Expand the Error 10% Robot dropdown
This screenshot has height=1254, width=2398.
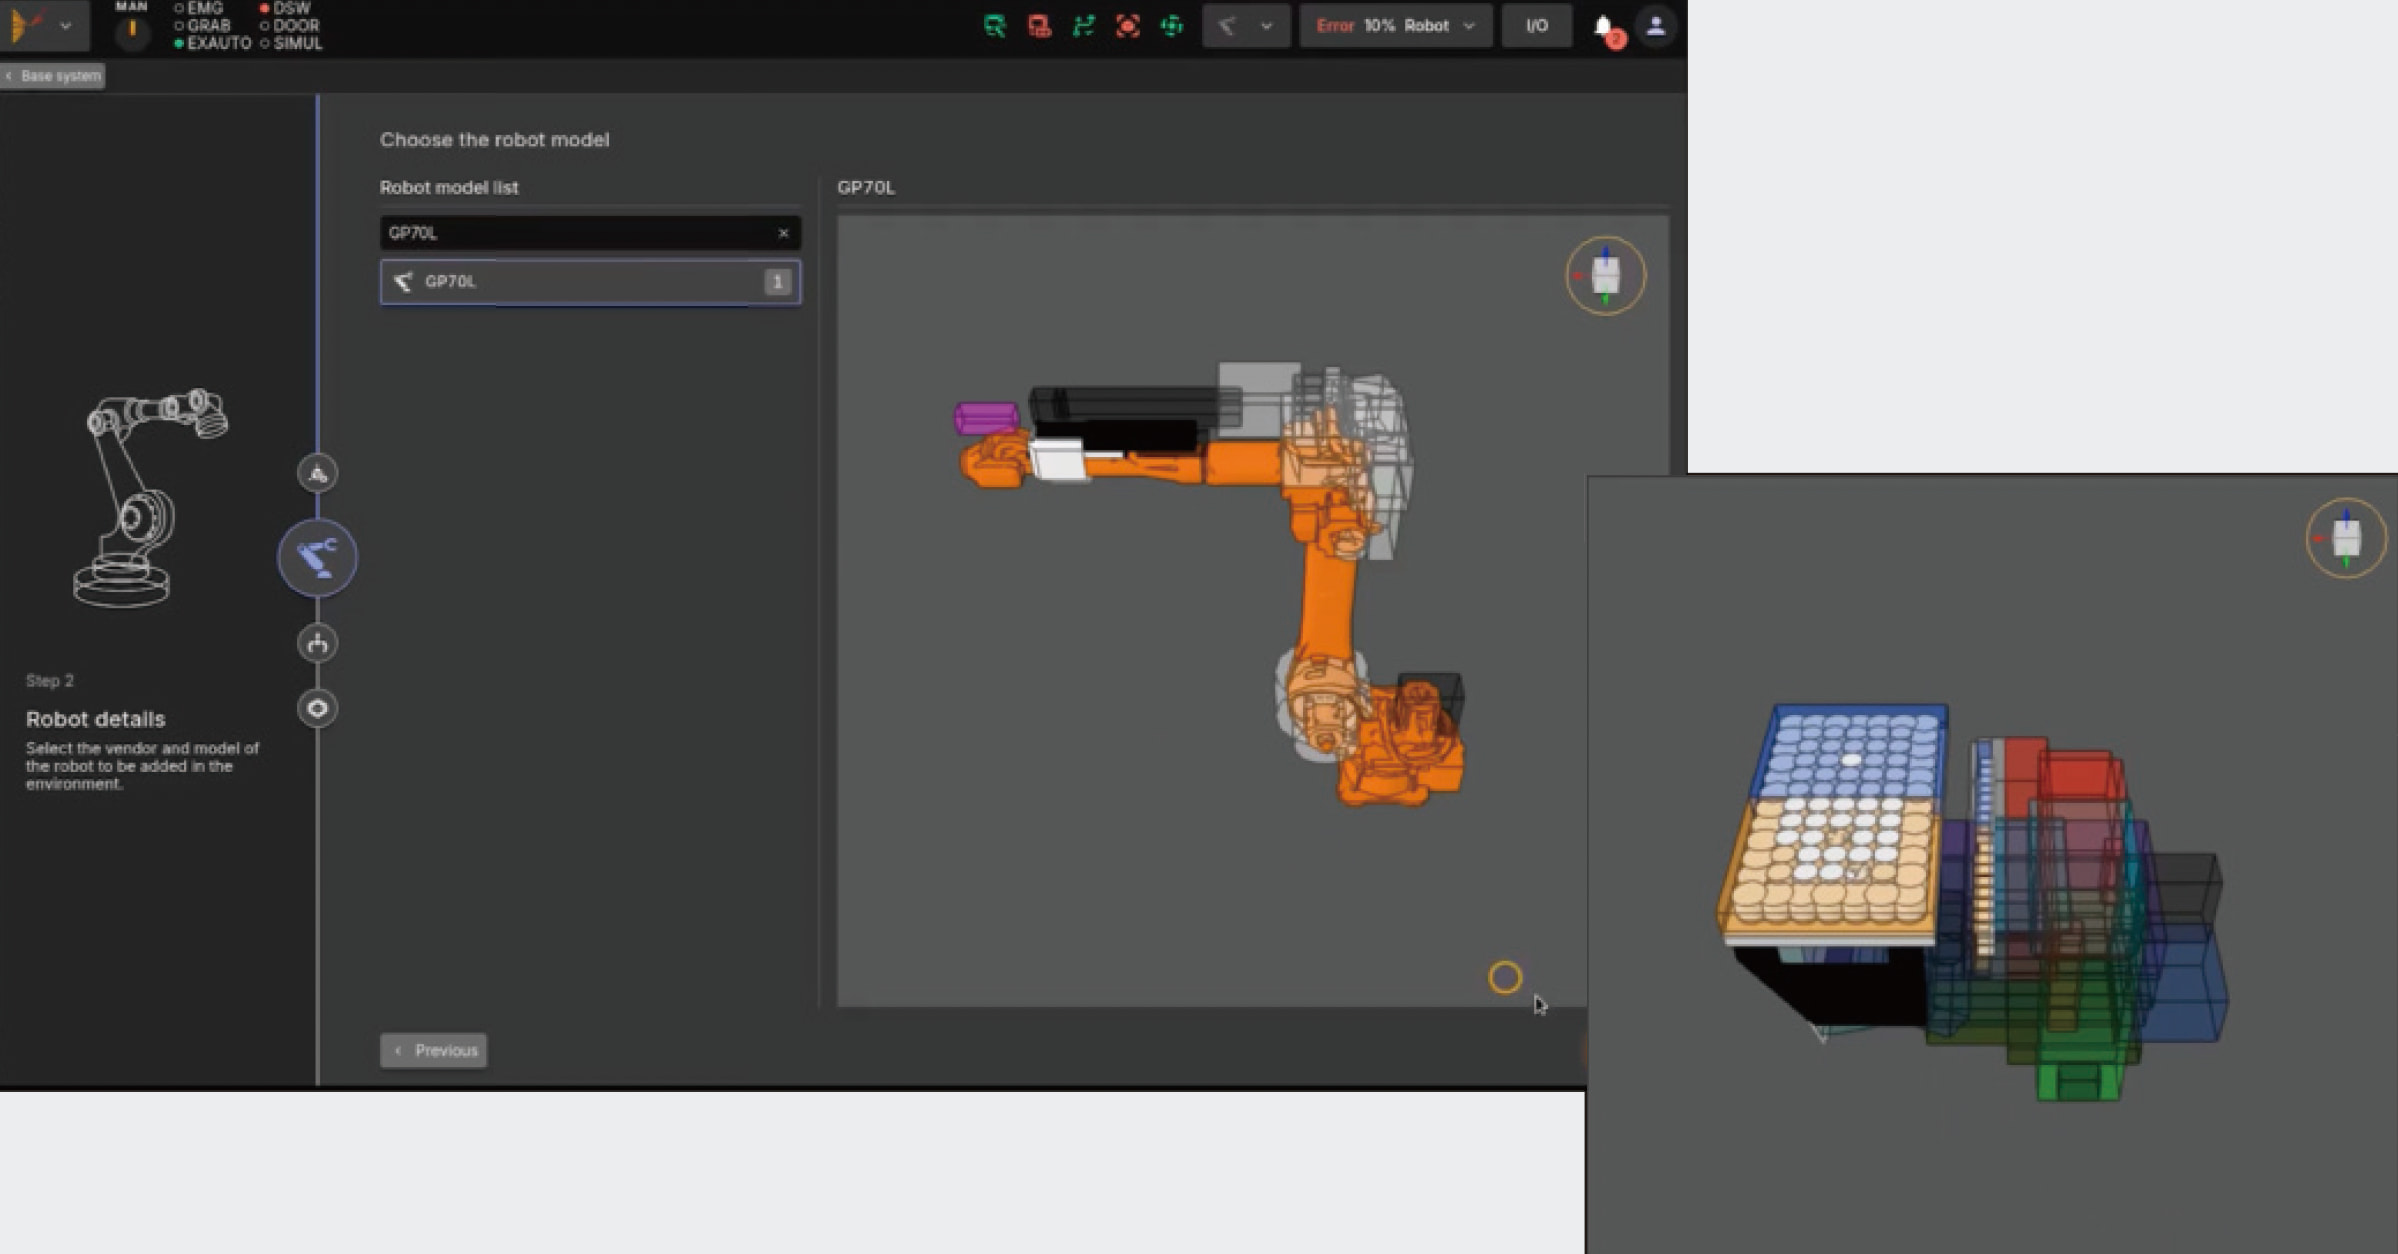click(x=1395, y=26)
